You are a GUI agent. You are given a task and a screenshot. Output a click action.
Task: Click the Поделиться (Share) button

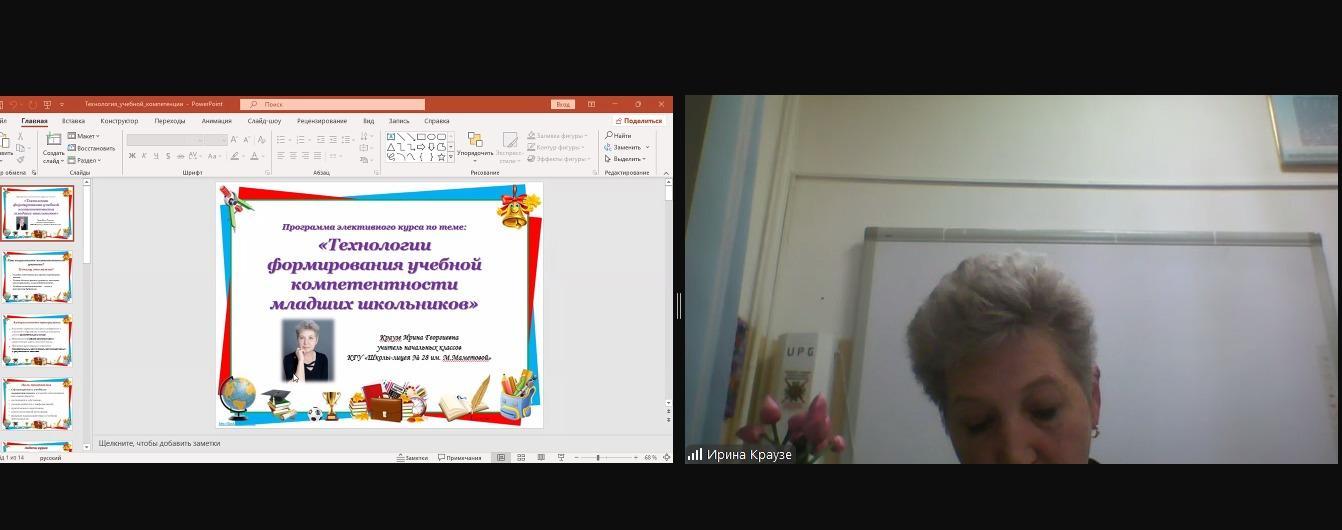pos(638,121)
